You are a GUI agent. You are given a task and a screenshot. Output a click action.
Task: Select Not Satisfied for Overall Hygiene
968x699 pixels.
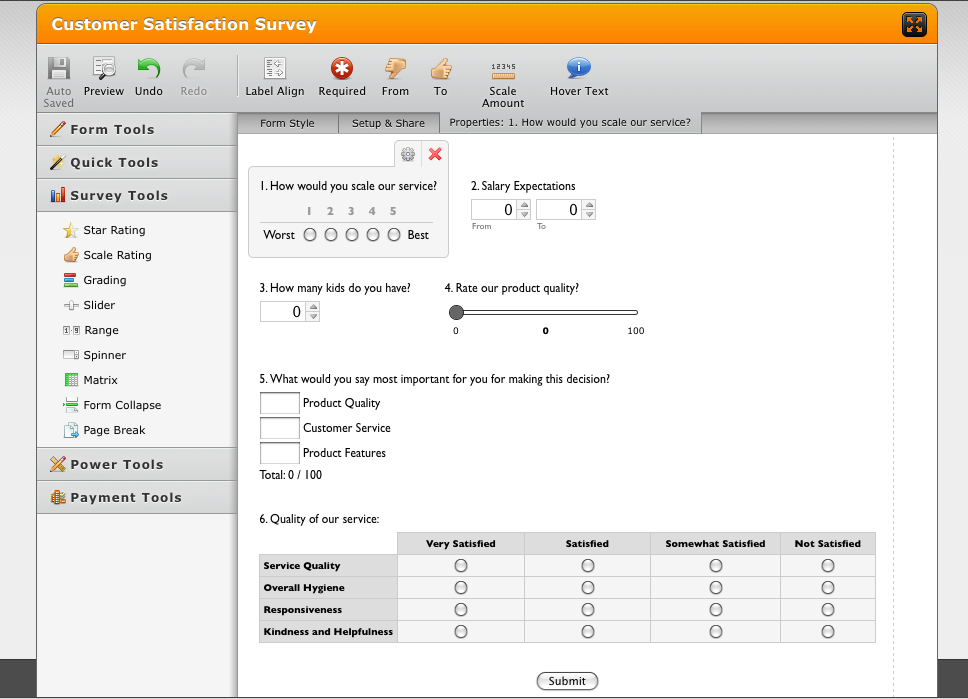pyautogui.click(x=828, y=588)
